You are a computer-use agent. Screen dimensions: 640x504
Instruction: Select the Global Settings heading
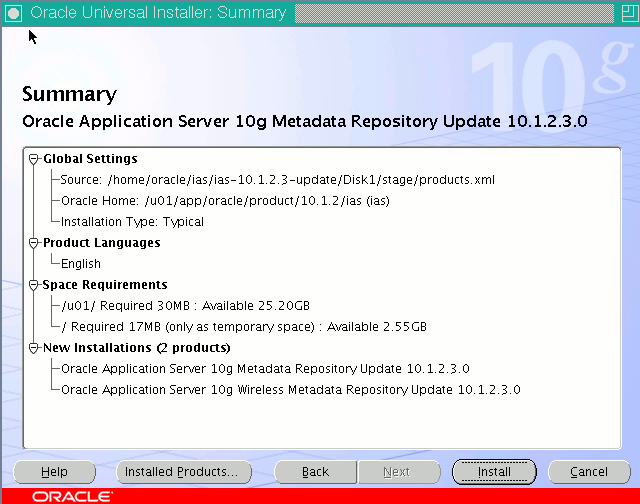click(x=90, y=159)
